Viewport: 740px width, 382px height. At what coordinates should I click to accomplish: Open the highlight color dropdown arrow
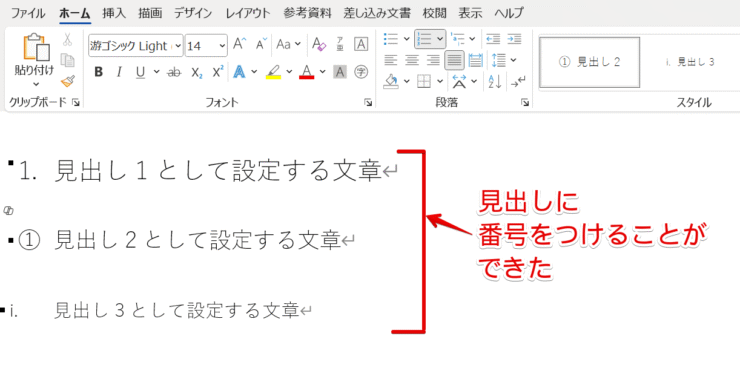click(x=289, y=72)
